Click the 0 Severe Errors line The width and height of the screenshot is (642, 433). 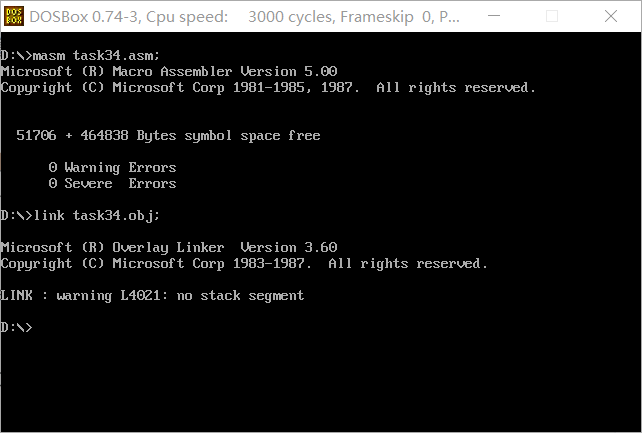[112, 183]
